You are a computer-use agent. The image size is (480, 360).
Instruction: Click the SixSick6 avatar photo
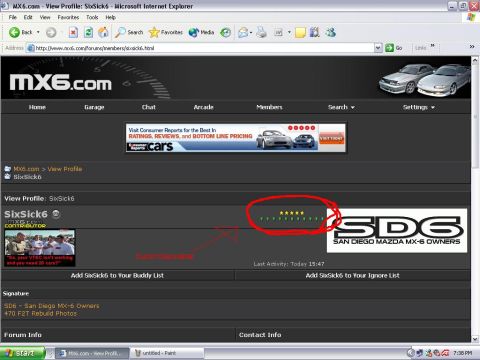click(x=40, y=248)
